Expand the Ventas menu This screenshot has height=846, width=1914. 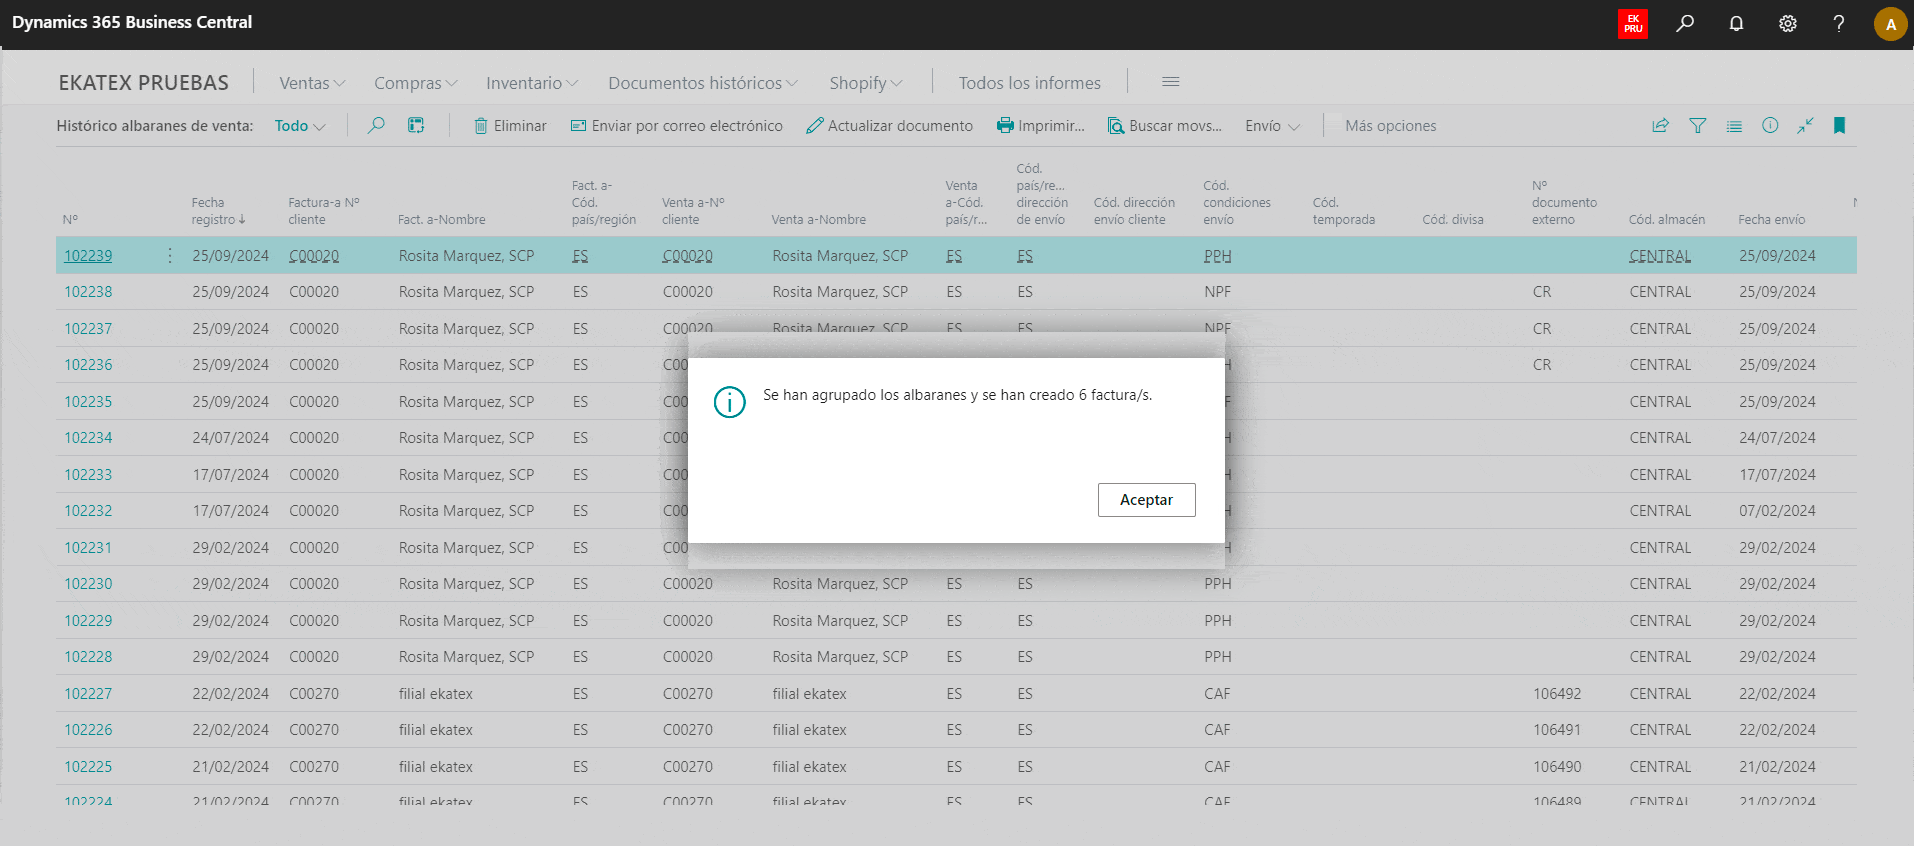(x=311, y=83)
